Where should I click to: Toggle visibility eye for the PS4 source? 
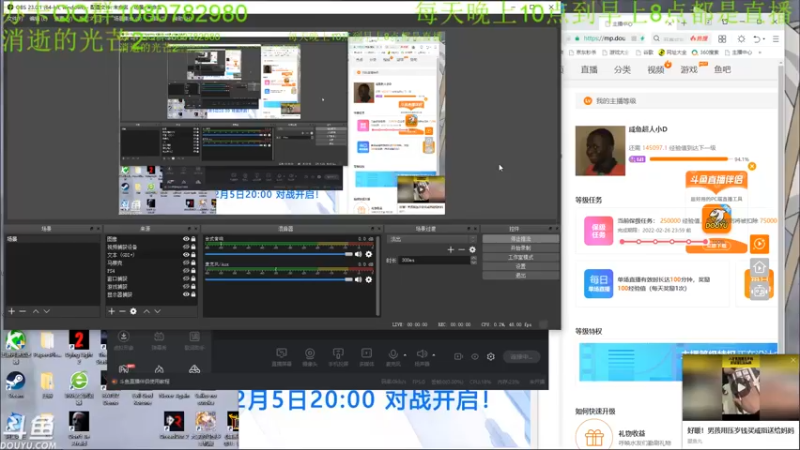point(186,271)
